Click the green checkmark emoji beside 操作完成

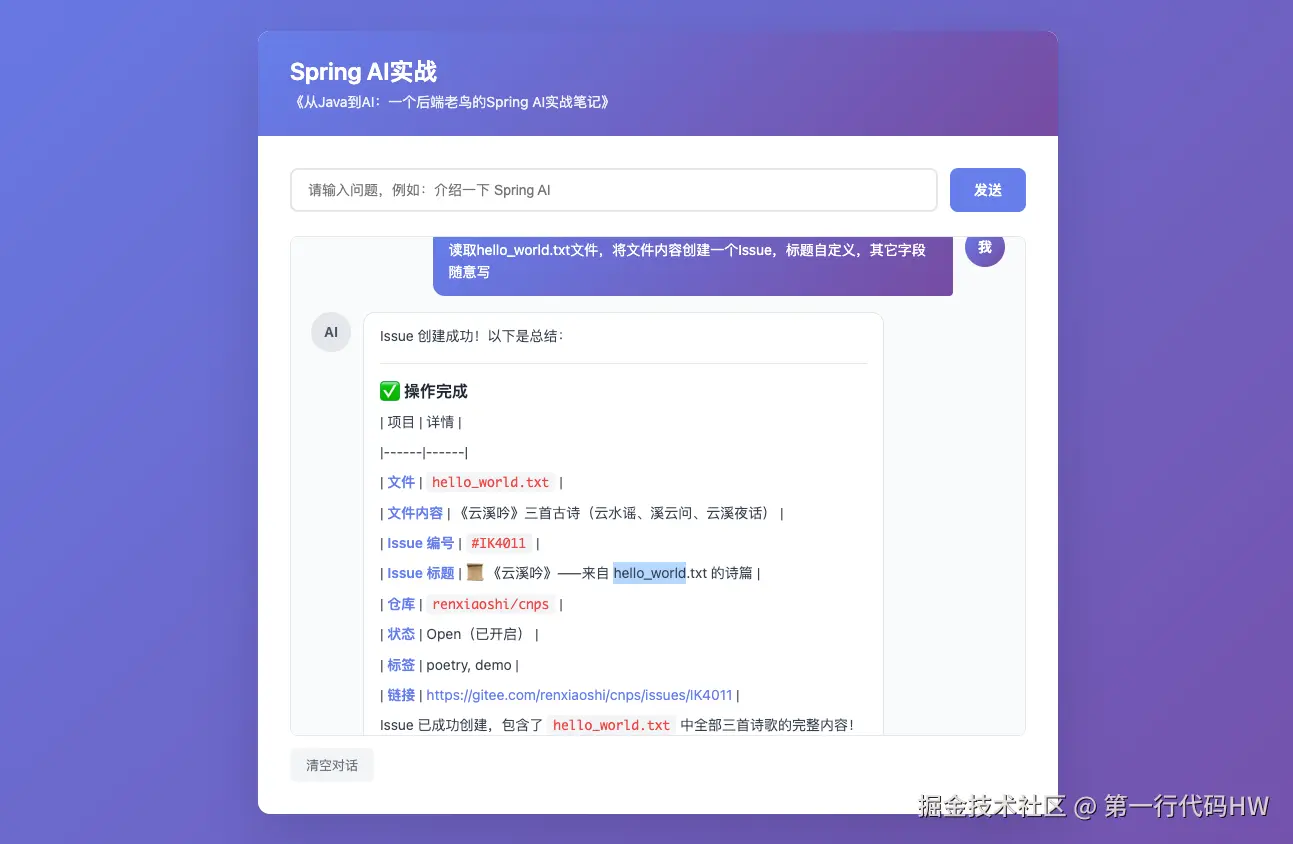point(390,391)
